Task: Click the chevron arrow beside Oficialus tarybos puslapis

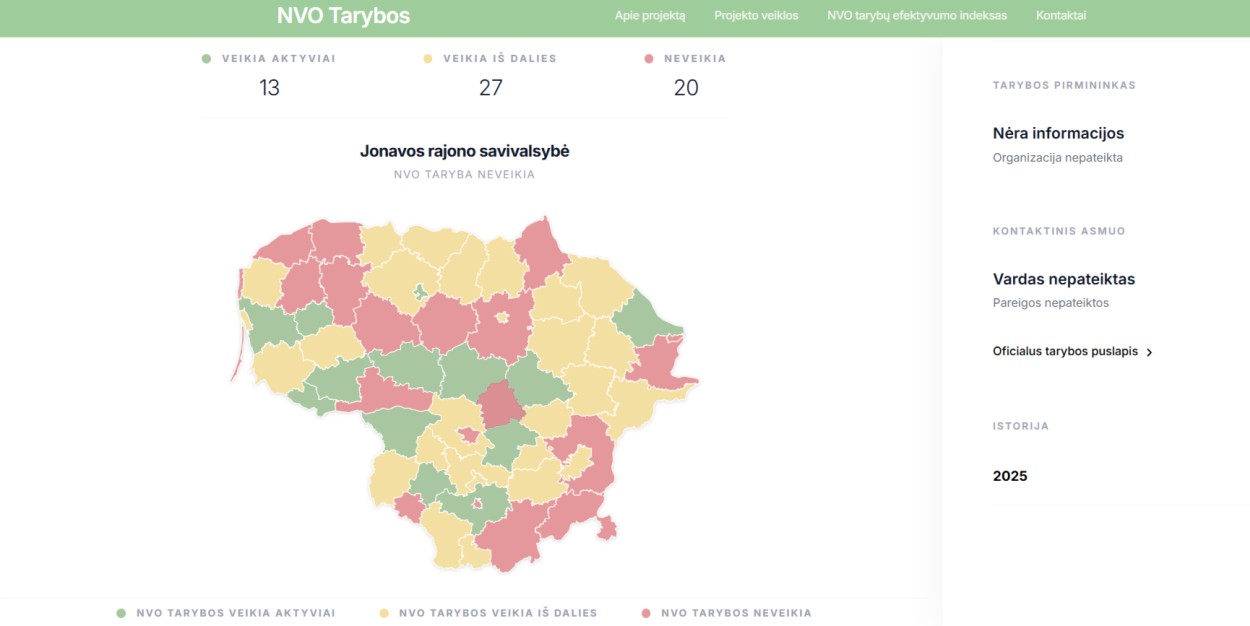Action: (1149, 353)
